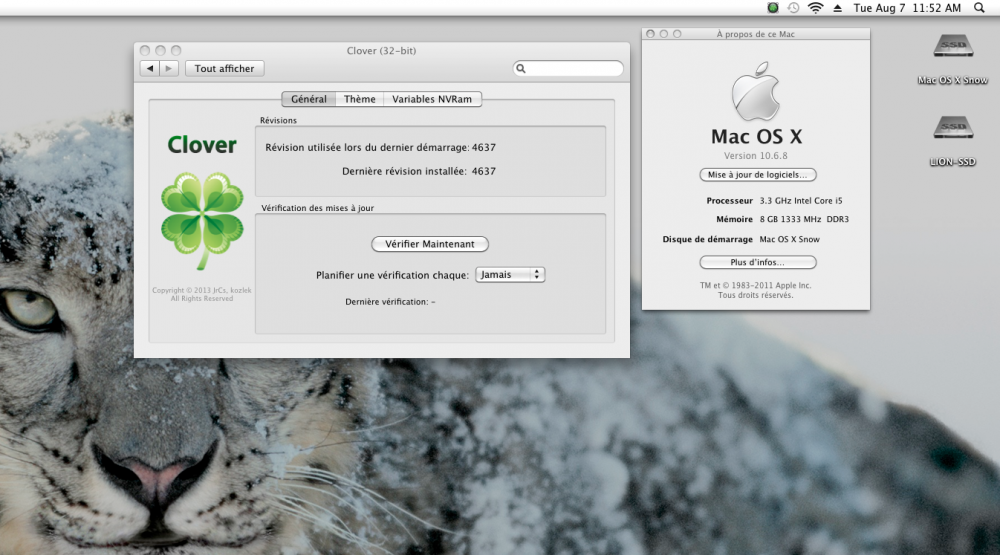The height and width of the screenshot is (555, 1000).
Task: Click 'Révision utilisée lors du dernier démarrage' text
Action: [367, 147]
